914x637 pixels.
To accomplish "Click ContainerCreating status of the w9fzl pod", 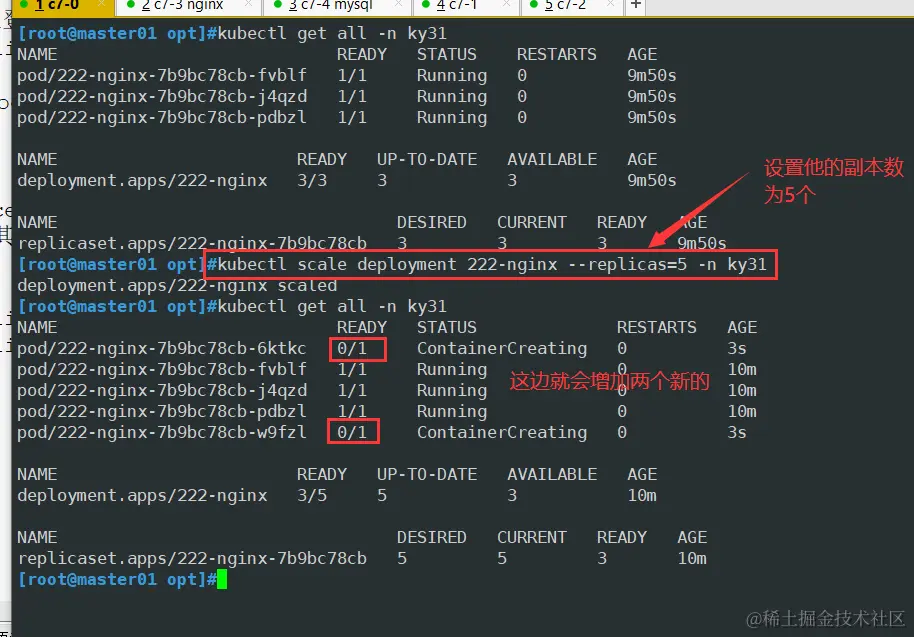I will [x=502, y=432].
